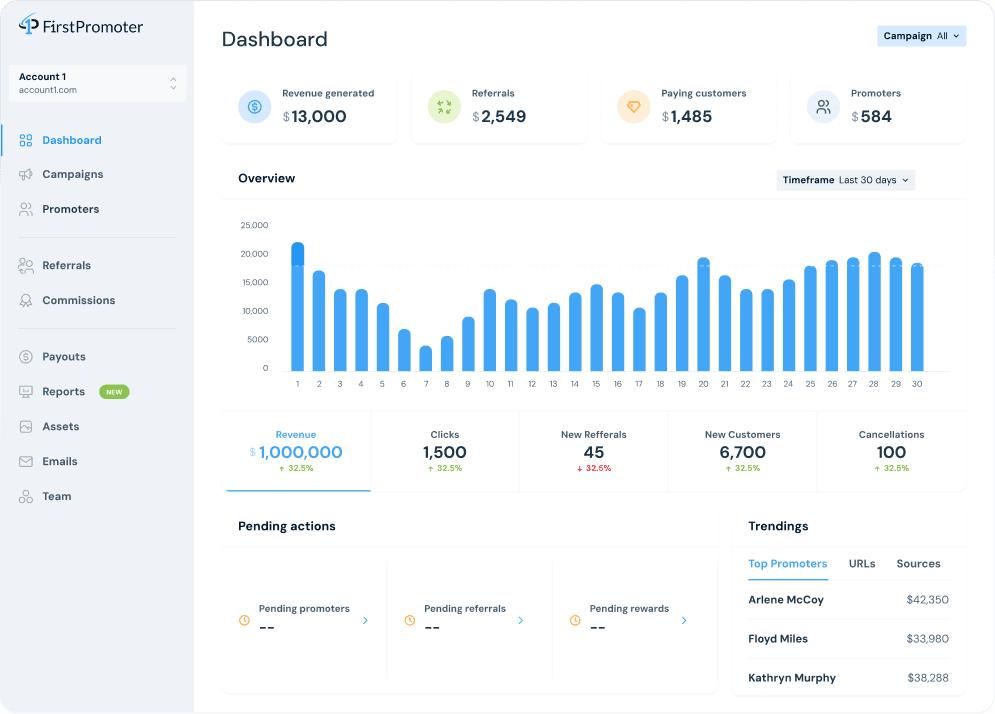Click the 2,549 referrals value
Screen dimensions: 995x714
coord(499,117)
